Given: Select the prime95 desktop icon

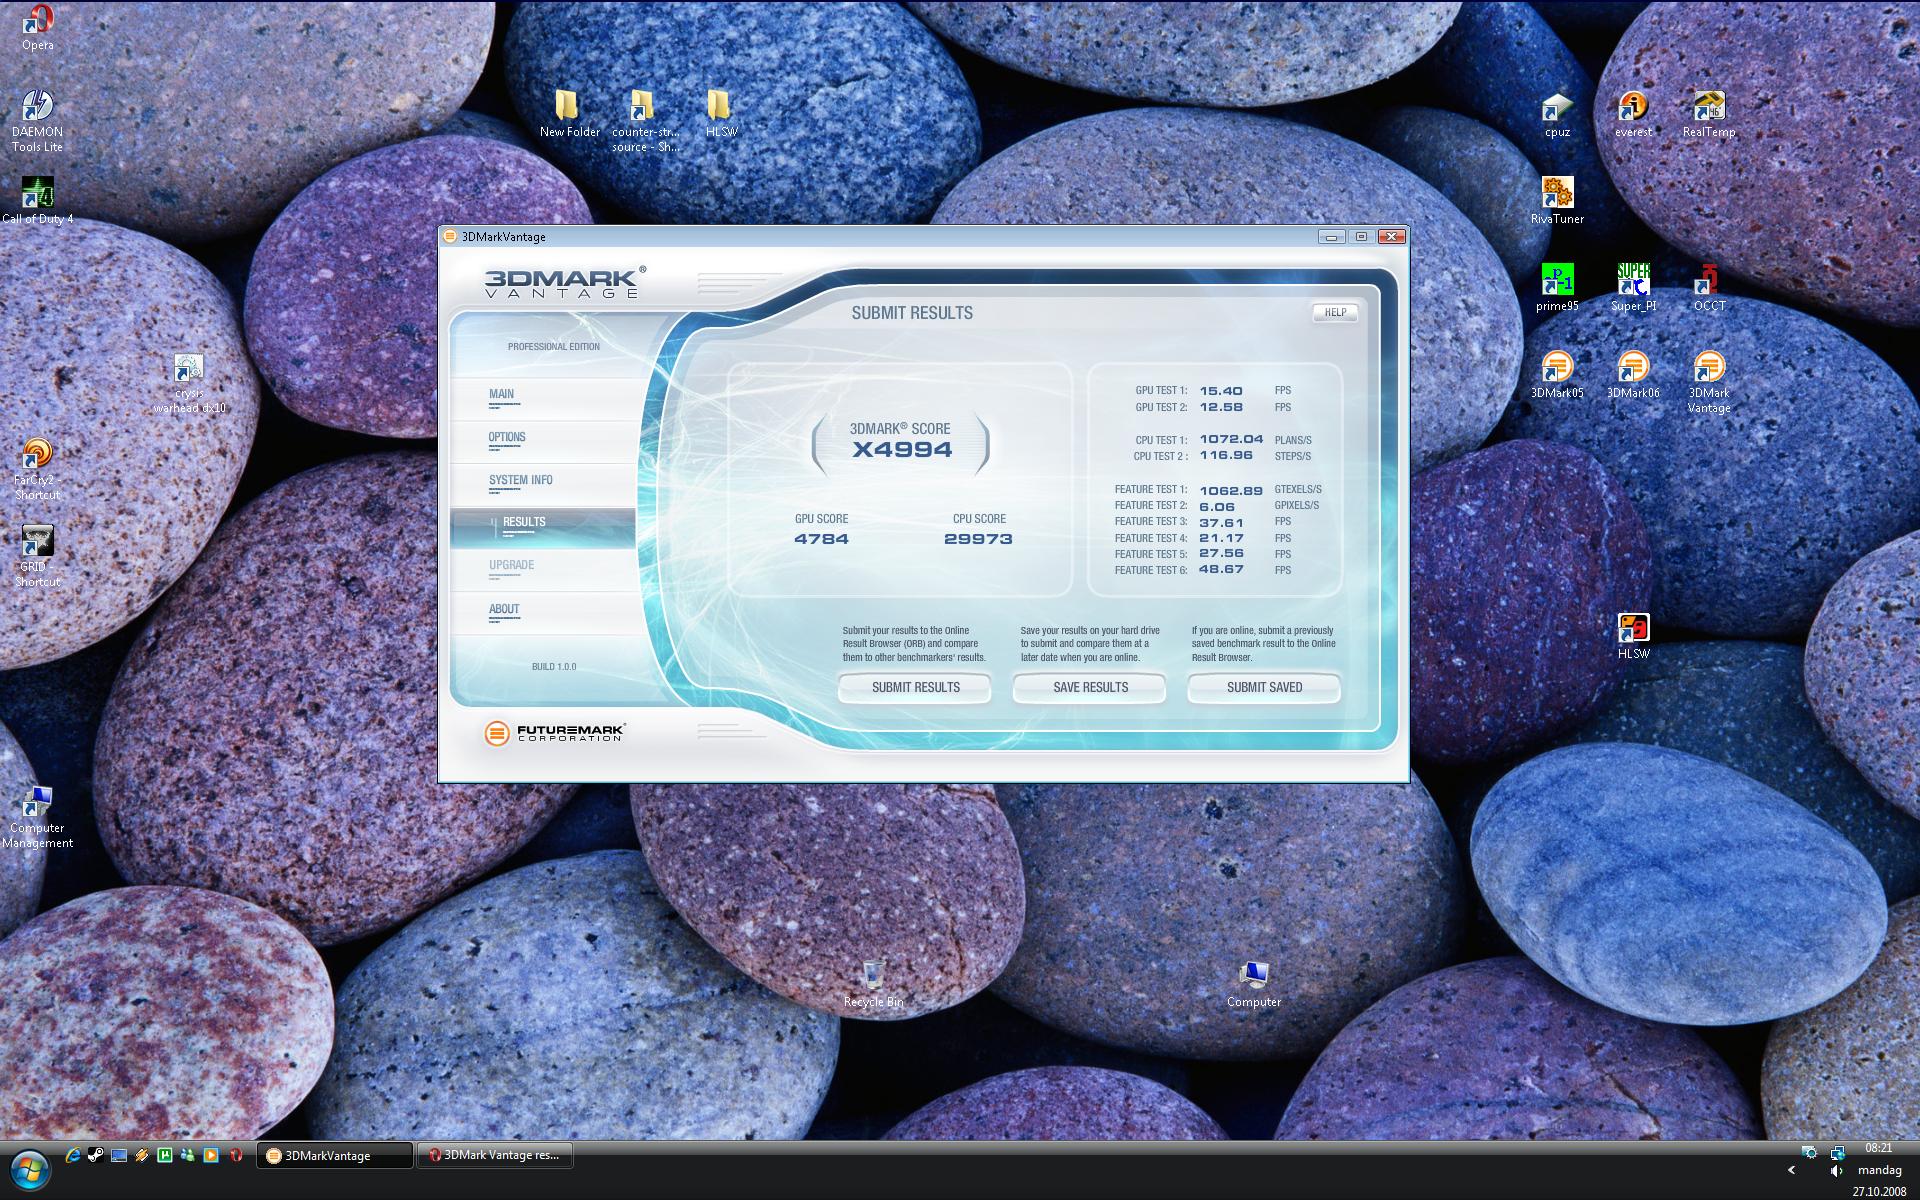Looking at the screenshot, I should pyautogui.click(x=1557, y=287).
